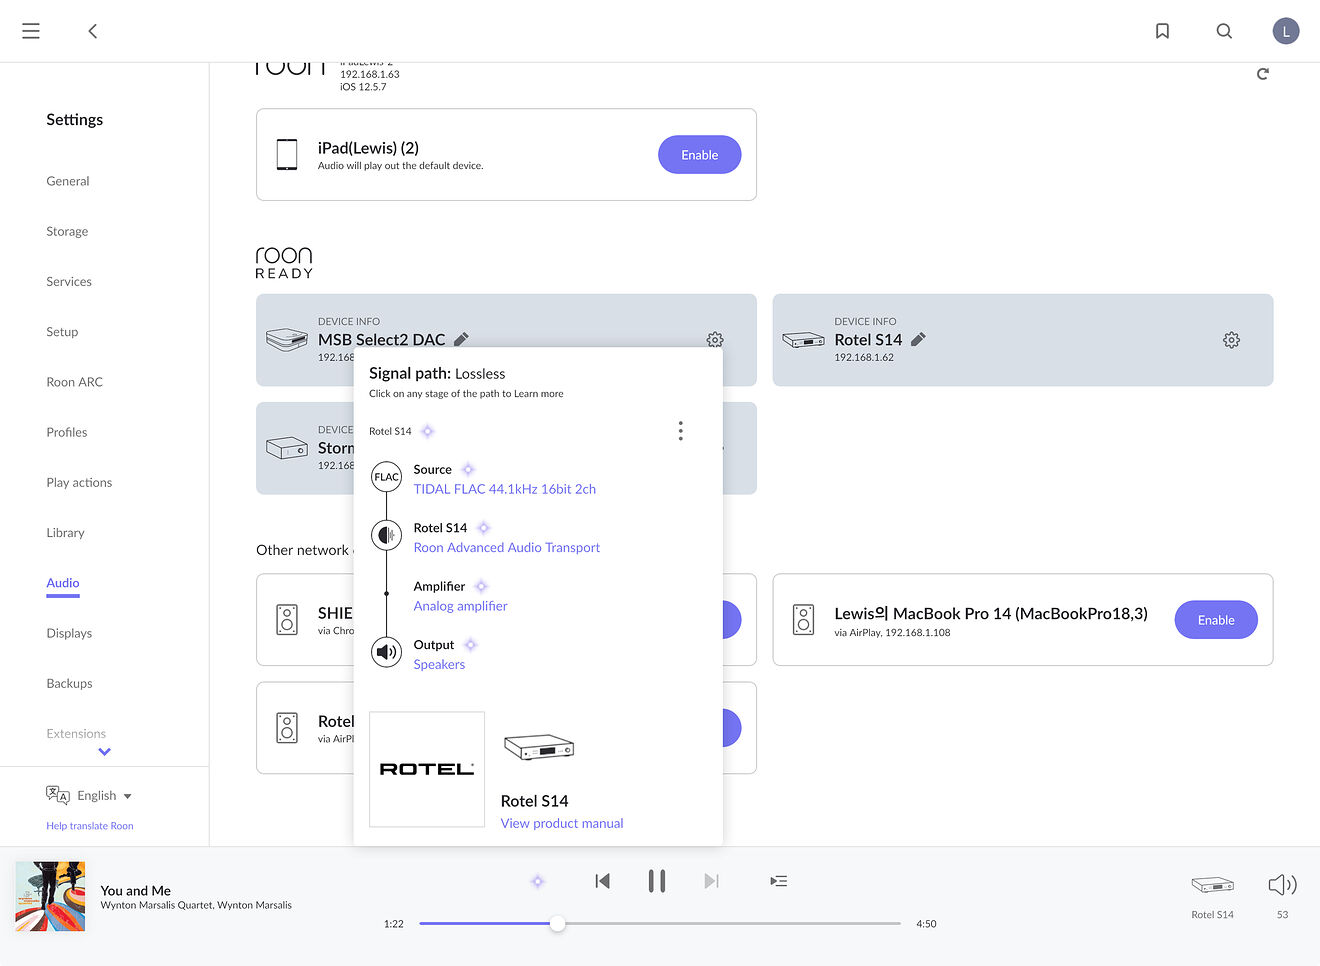Pause the current track

656,881
